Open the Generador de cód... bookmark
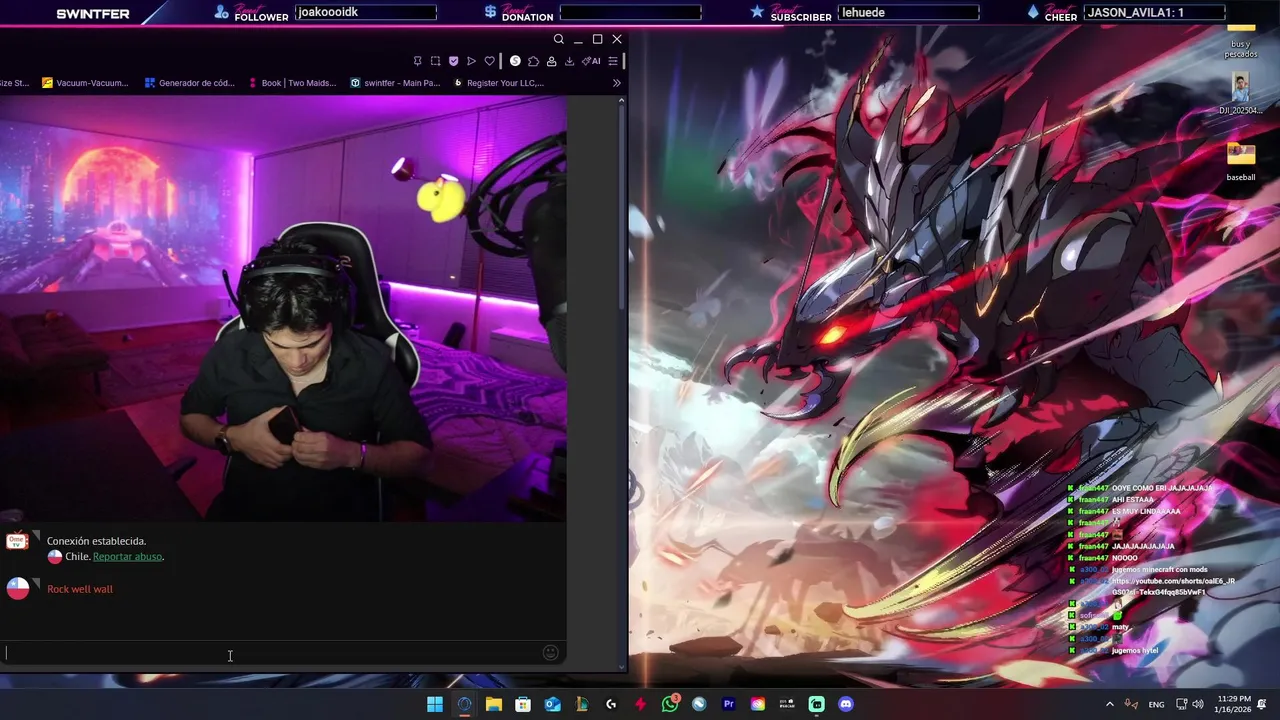 188,83
